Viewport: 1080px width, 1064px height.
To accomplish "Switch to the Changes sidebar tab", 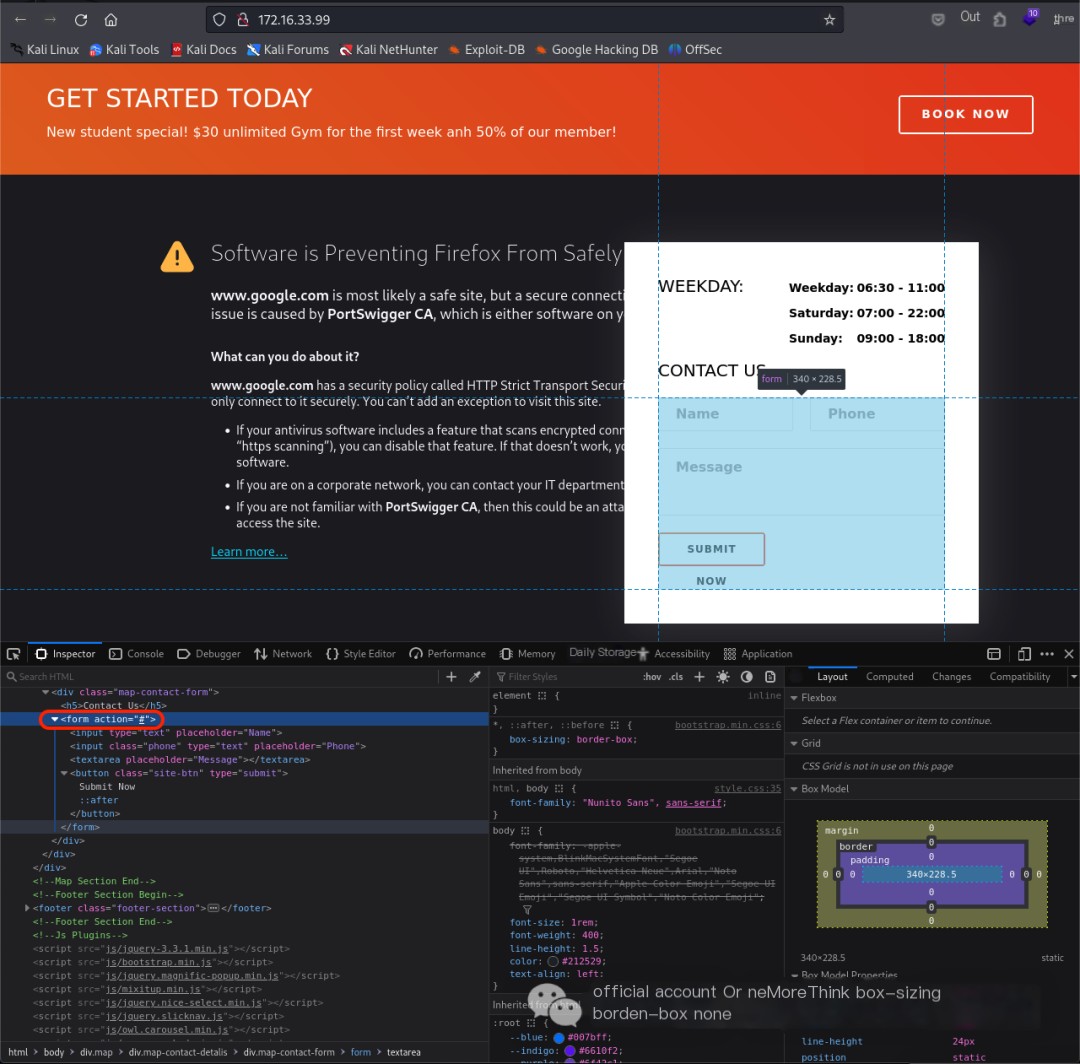I will click(x=951, y=677).
